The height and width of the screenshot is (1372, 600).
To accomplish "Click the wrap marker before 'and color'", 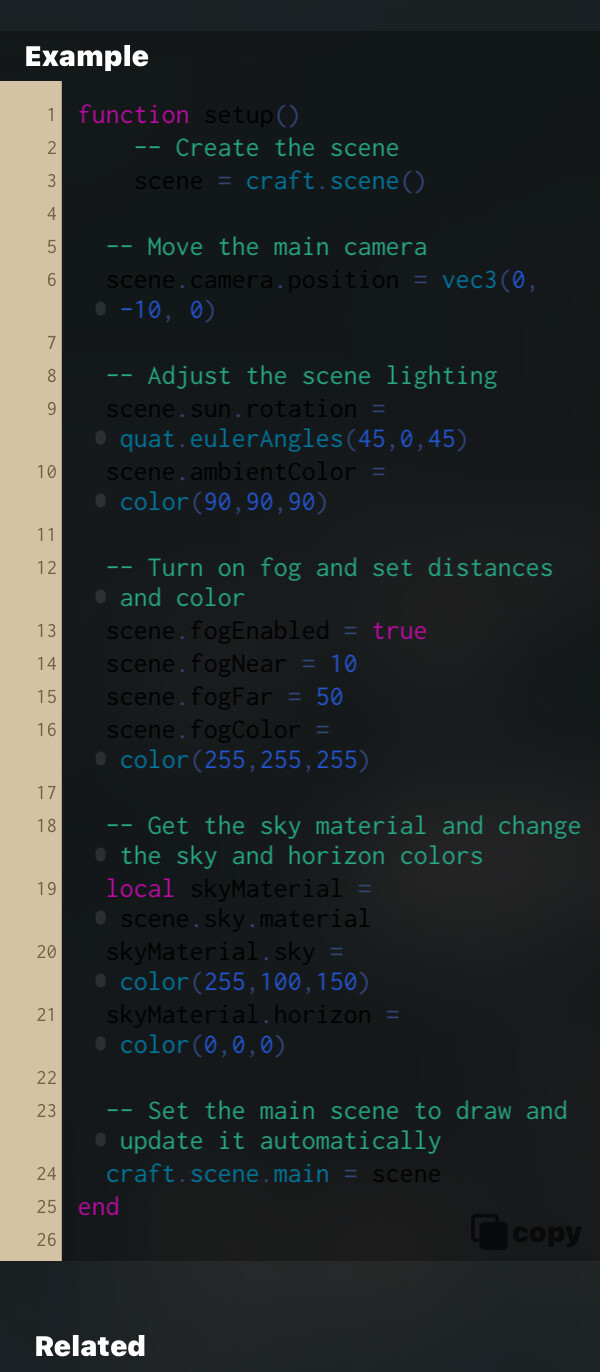I will pos(100,597).
